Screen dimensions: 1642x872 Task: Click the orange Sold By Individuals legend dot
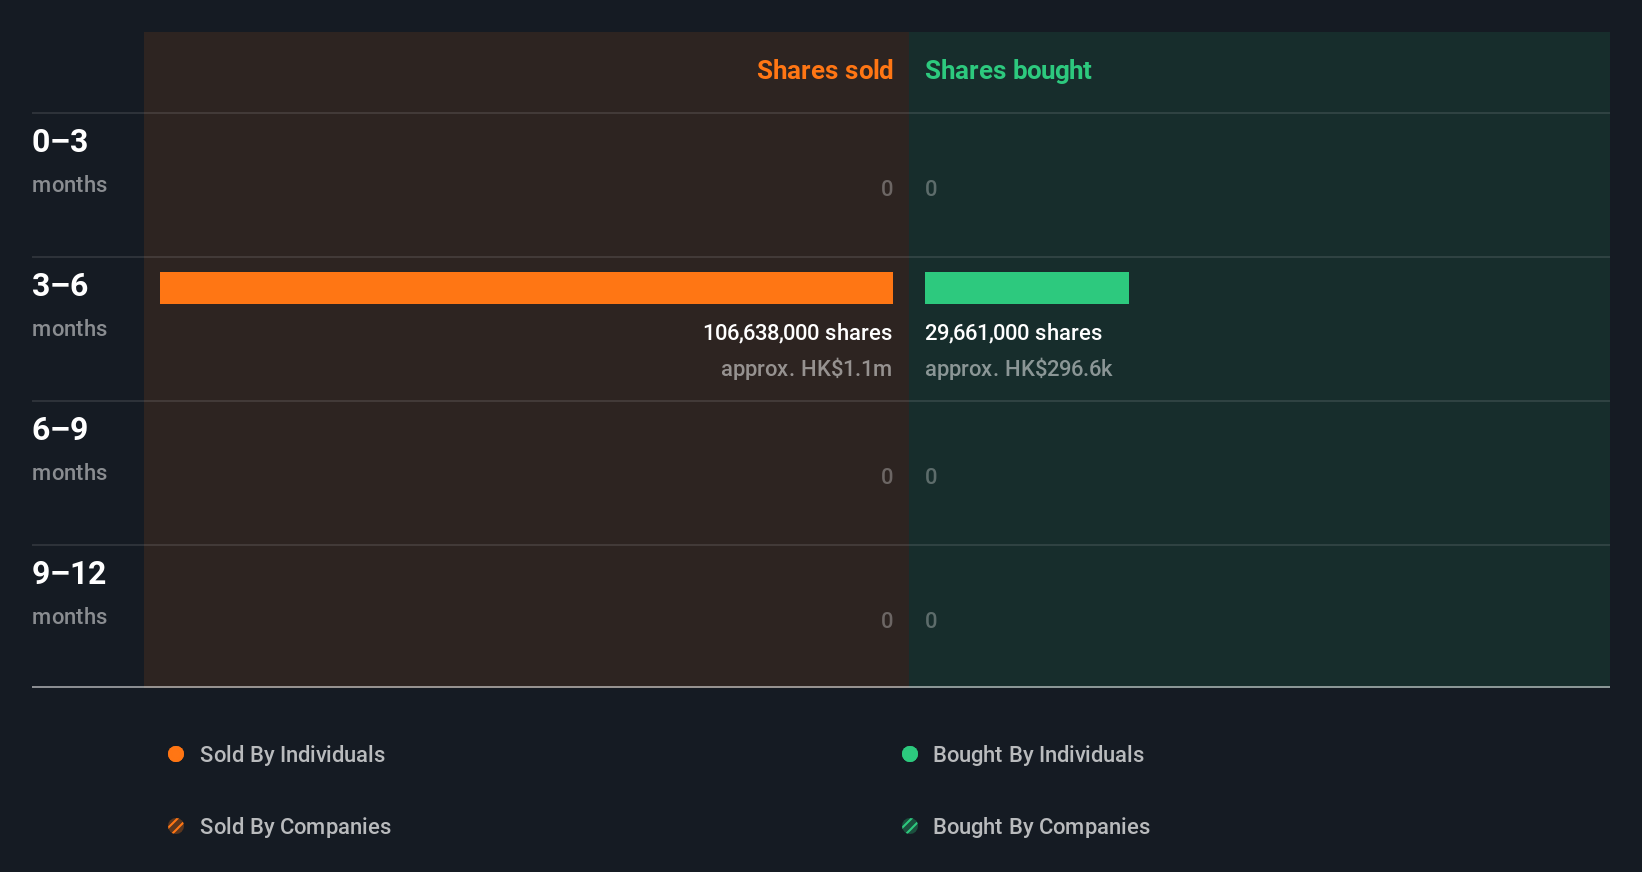point(176,754)
